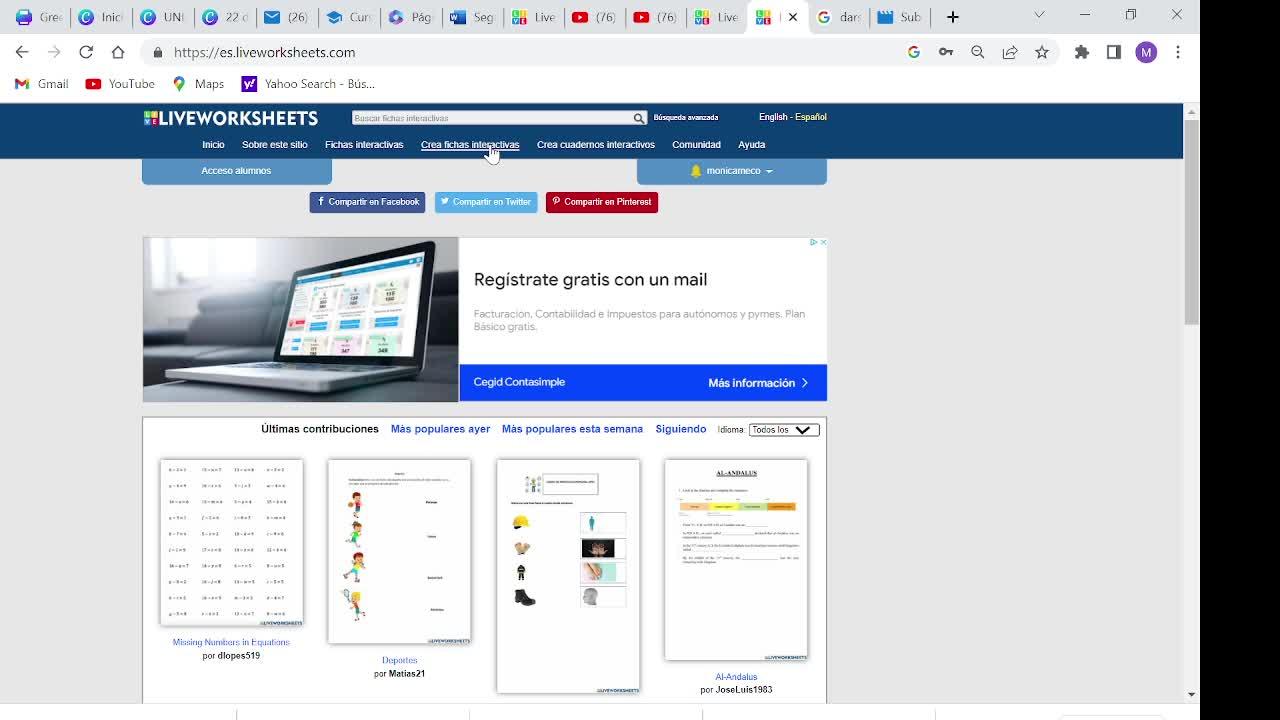Open the Yahoo Search bookmark
This screenshot has height=720, width=1280.
coord(308,84)
